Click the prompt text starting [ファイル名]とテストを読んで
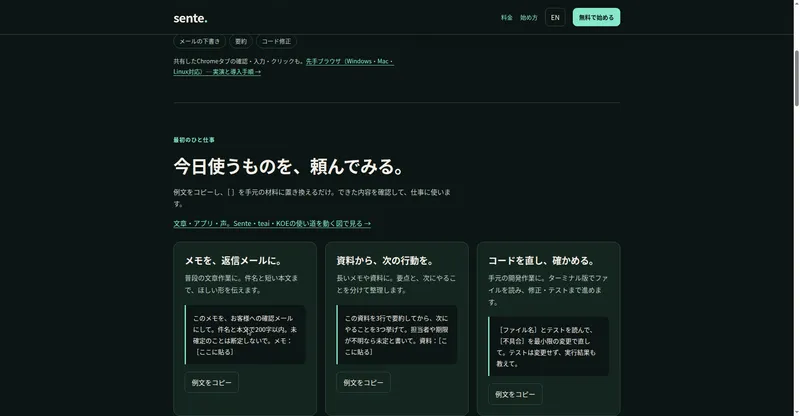Image resolution: width=800 pixels, height=416 pixels. (548, 347)
